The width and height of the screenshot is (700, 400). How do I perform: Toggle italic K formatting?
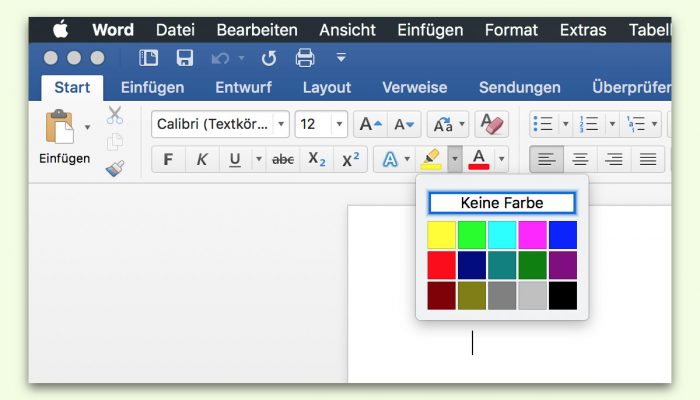(202, 159)
